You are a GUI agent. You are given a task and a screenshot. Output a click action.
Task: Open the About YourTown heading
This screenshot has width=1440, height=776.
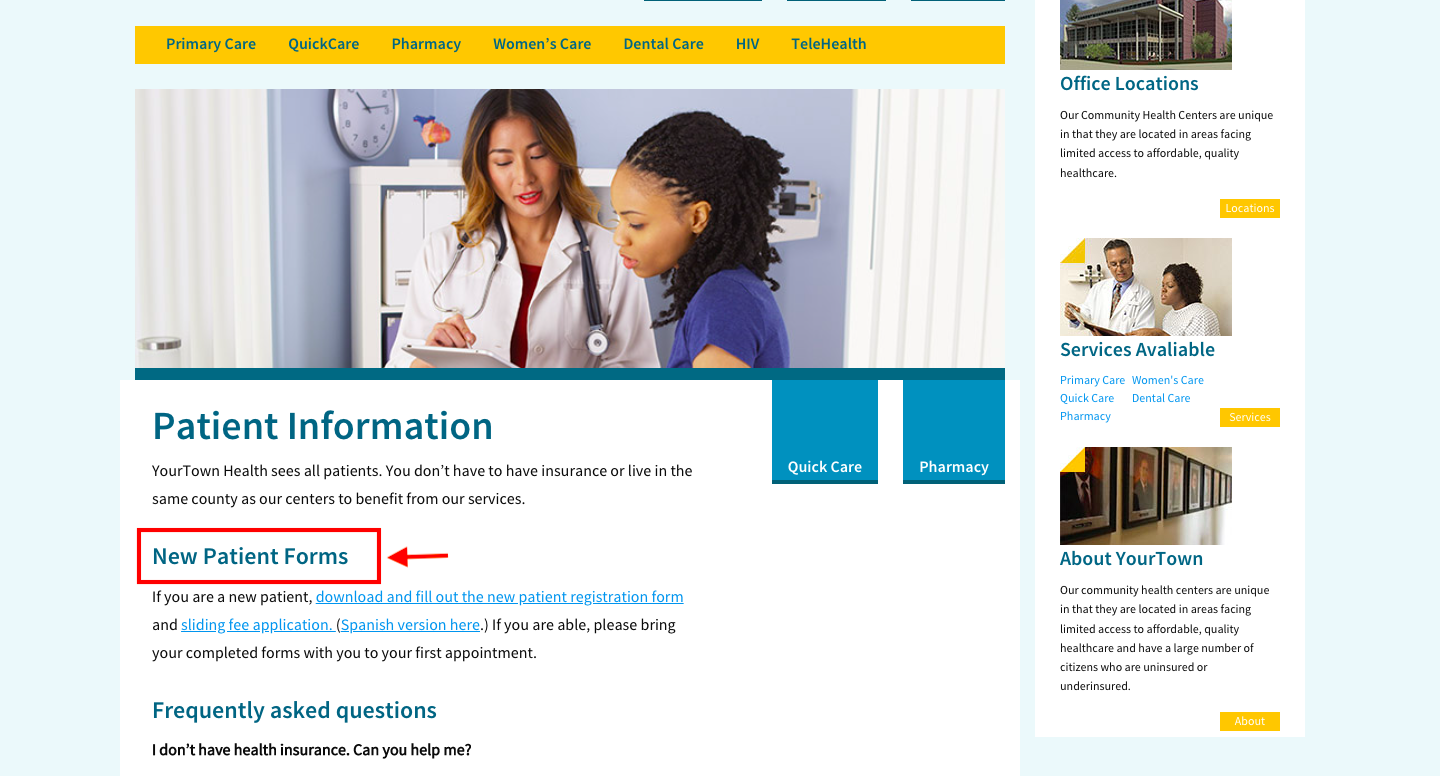1131,559
